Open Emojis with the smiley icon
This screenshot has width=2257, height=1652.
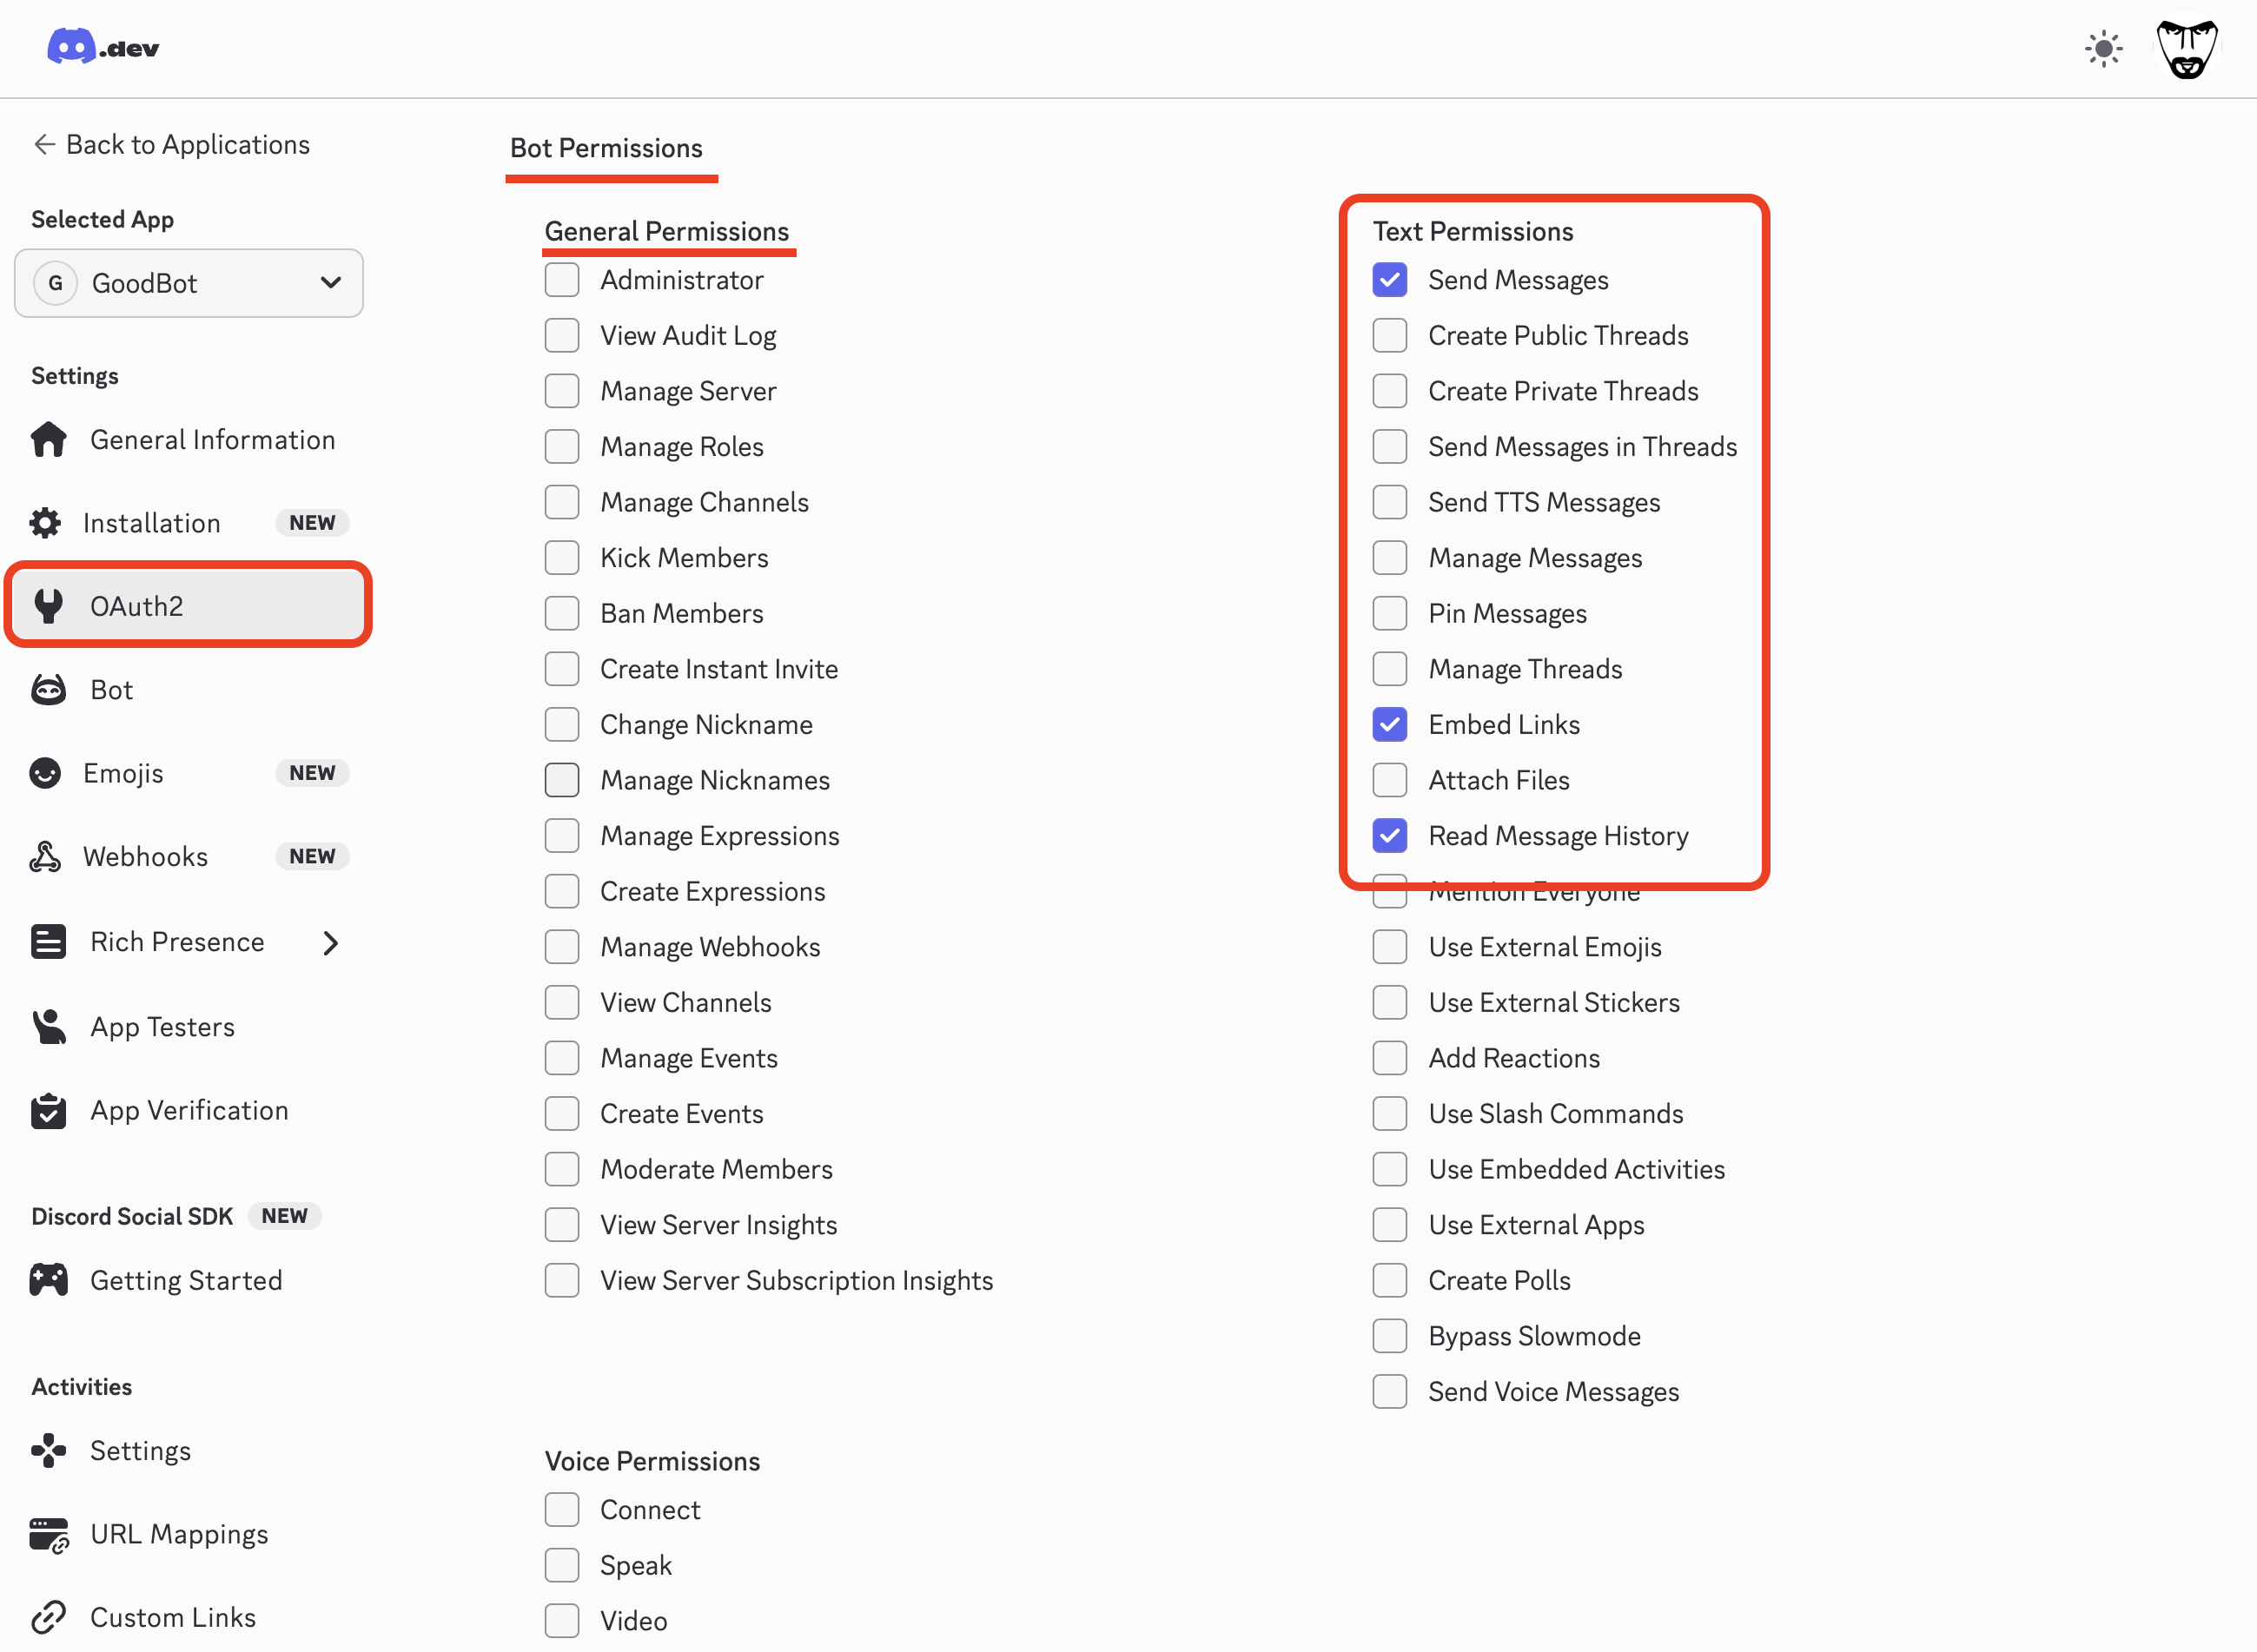(46, 772)
